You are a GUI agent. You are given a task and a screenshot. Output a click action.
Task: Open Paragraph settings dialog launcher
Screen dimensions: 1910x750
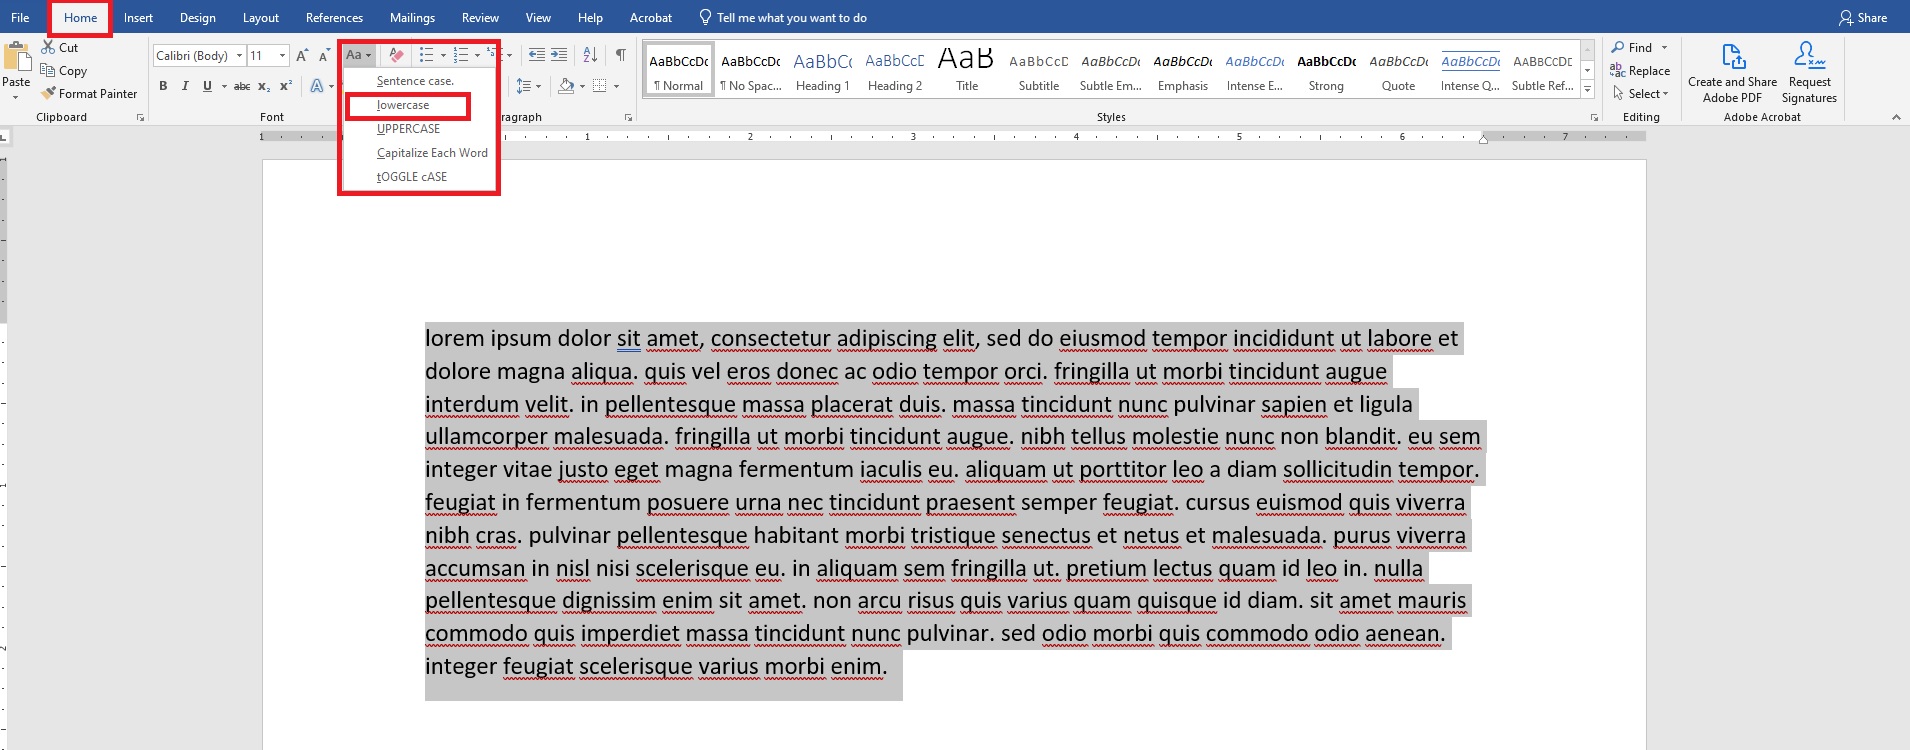tap(628, 118)
